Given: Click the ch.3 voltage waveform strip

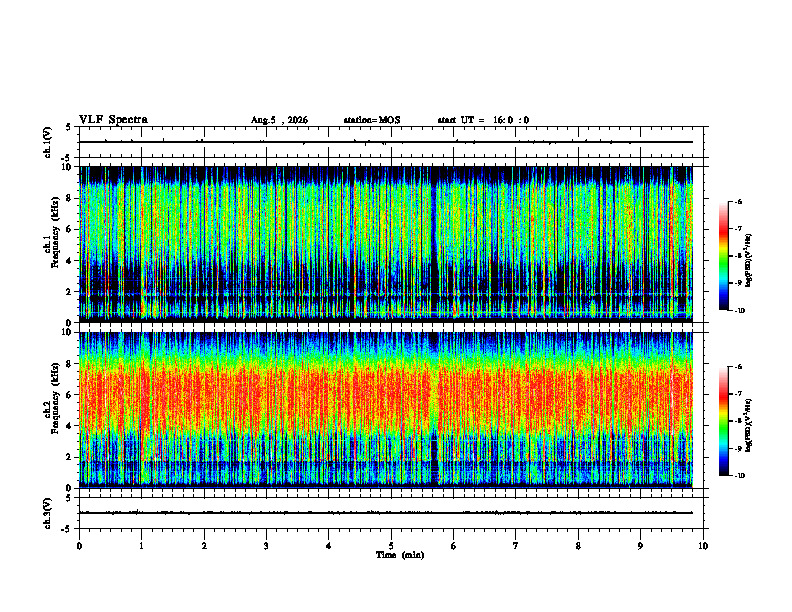Looking at the screenshot, I should point(391,513).
